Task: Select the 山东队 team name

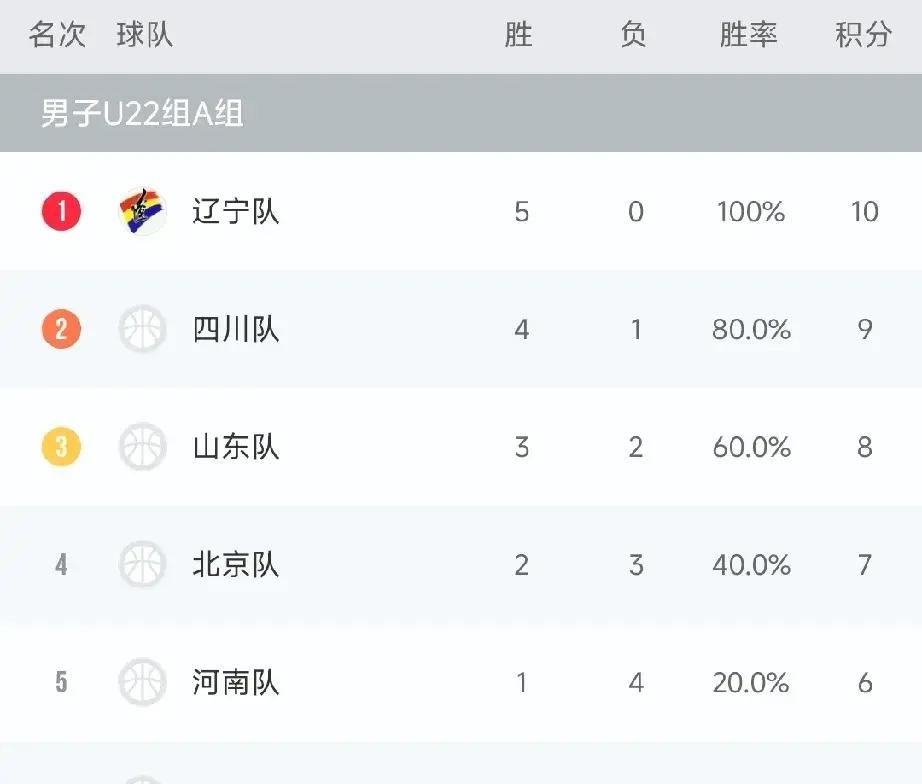Action: click(x=232, y=447)
